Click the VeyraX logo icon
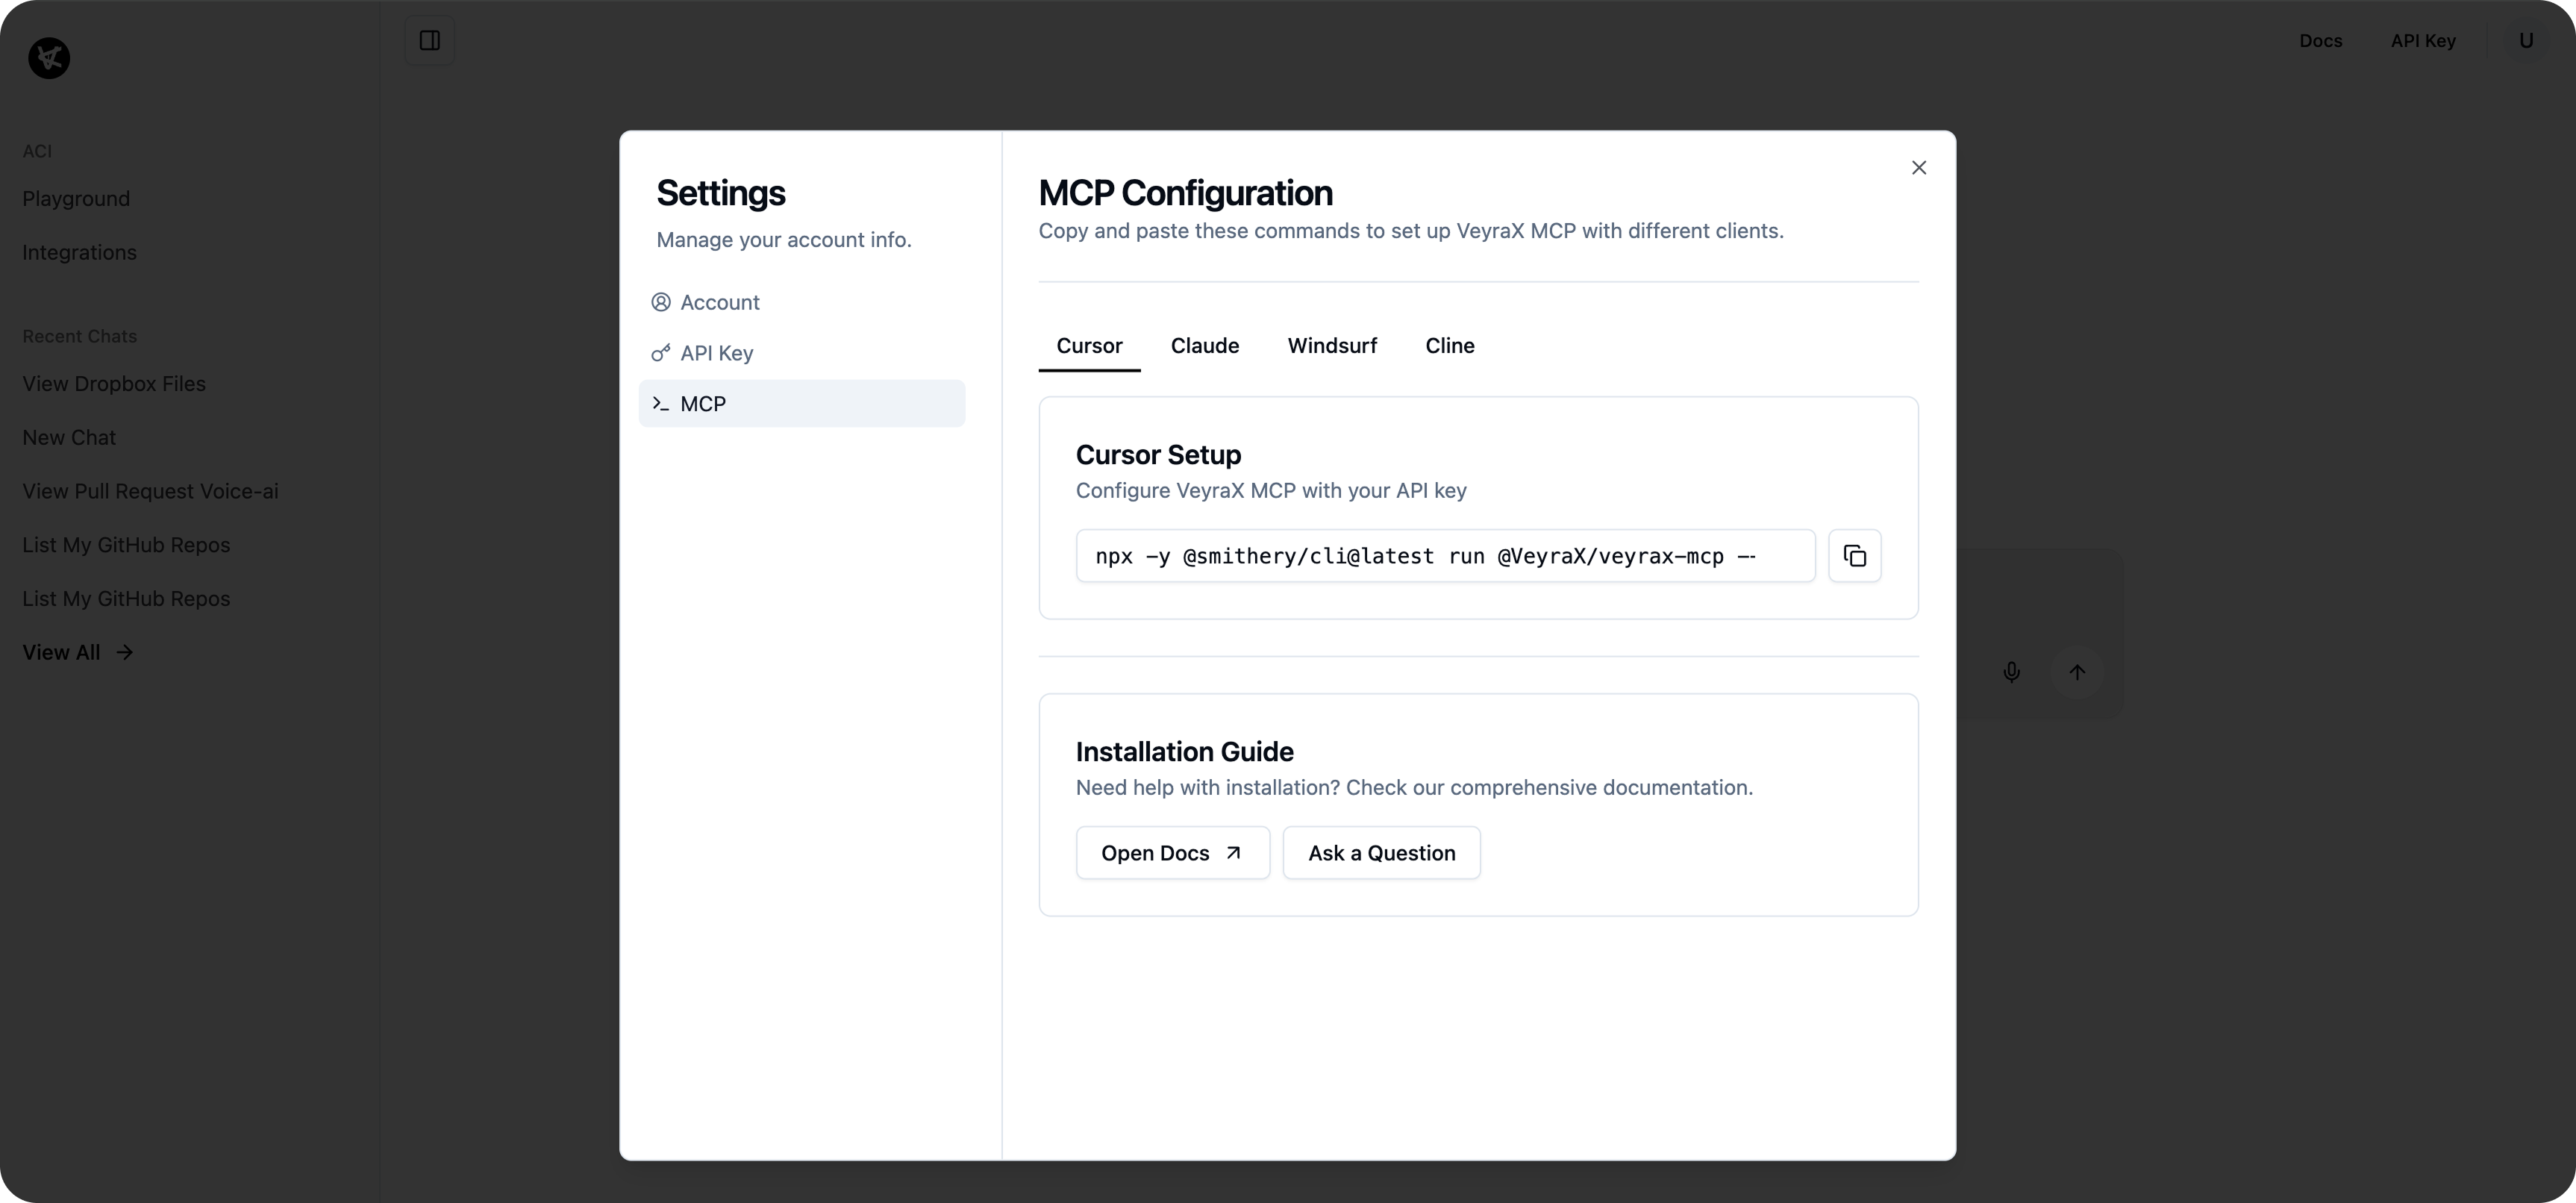The image size is (2576, 1203). pos(49,57)
